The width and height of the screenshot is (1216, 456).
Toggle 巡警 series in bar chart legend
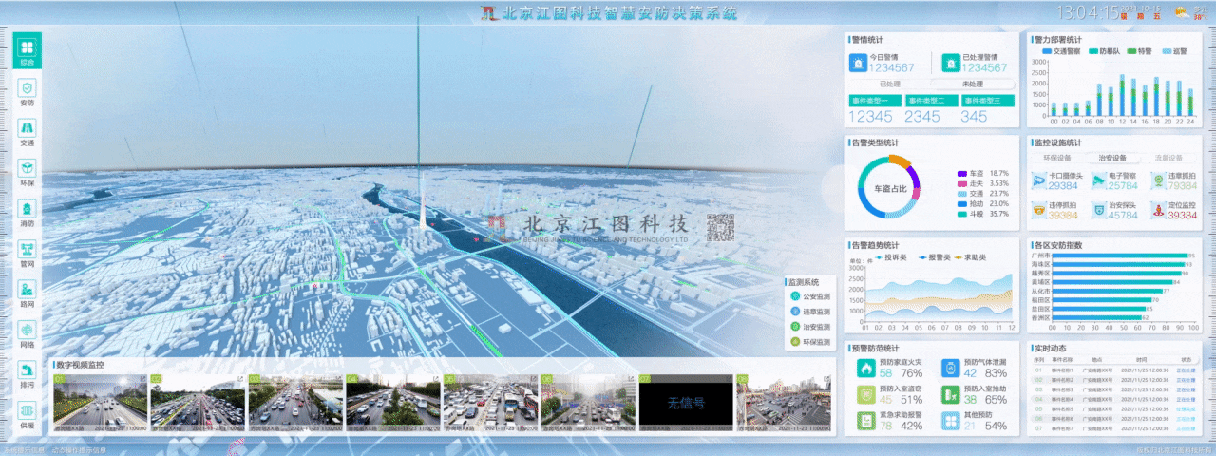point(1173,50)
